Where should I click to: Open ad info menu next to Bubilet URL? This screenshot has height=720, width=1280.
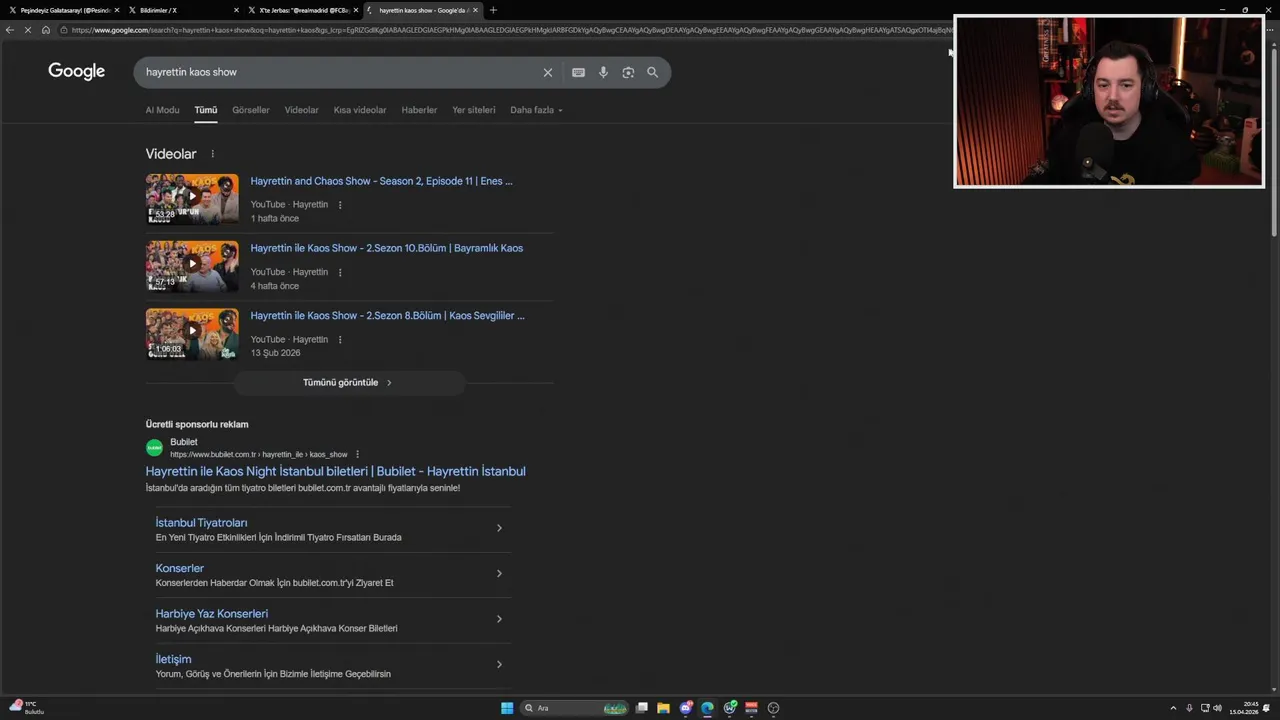[357, 454]
